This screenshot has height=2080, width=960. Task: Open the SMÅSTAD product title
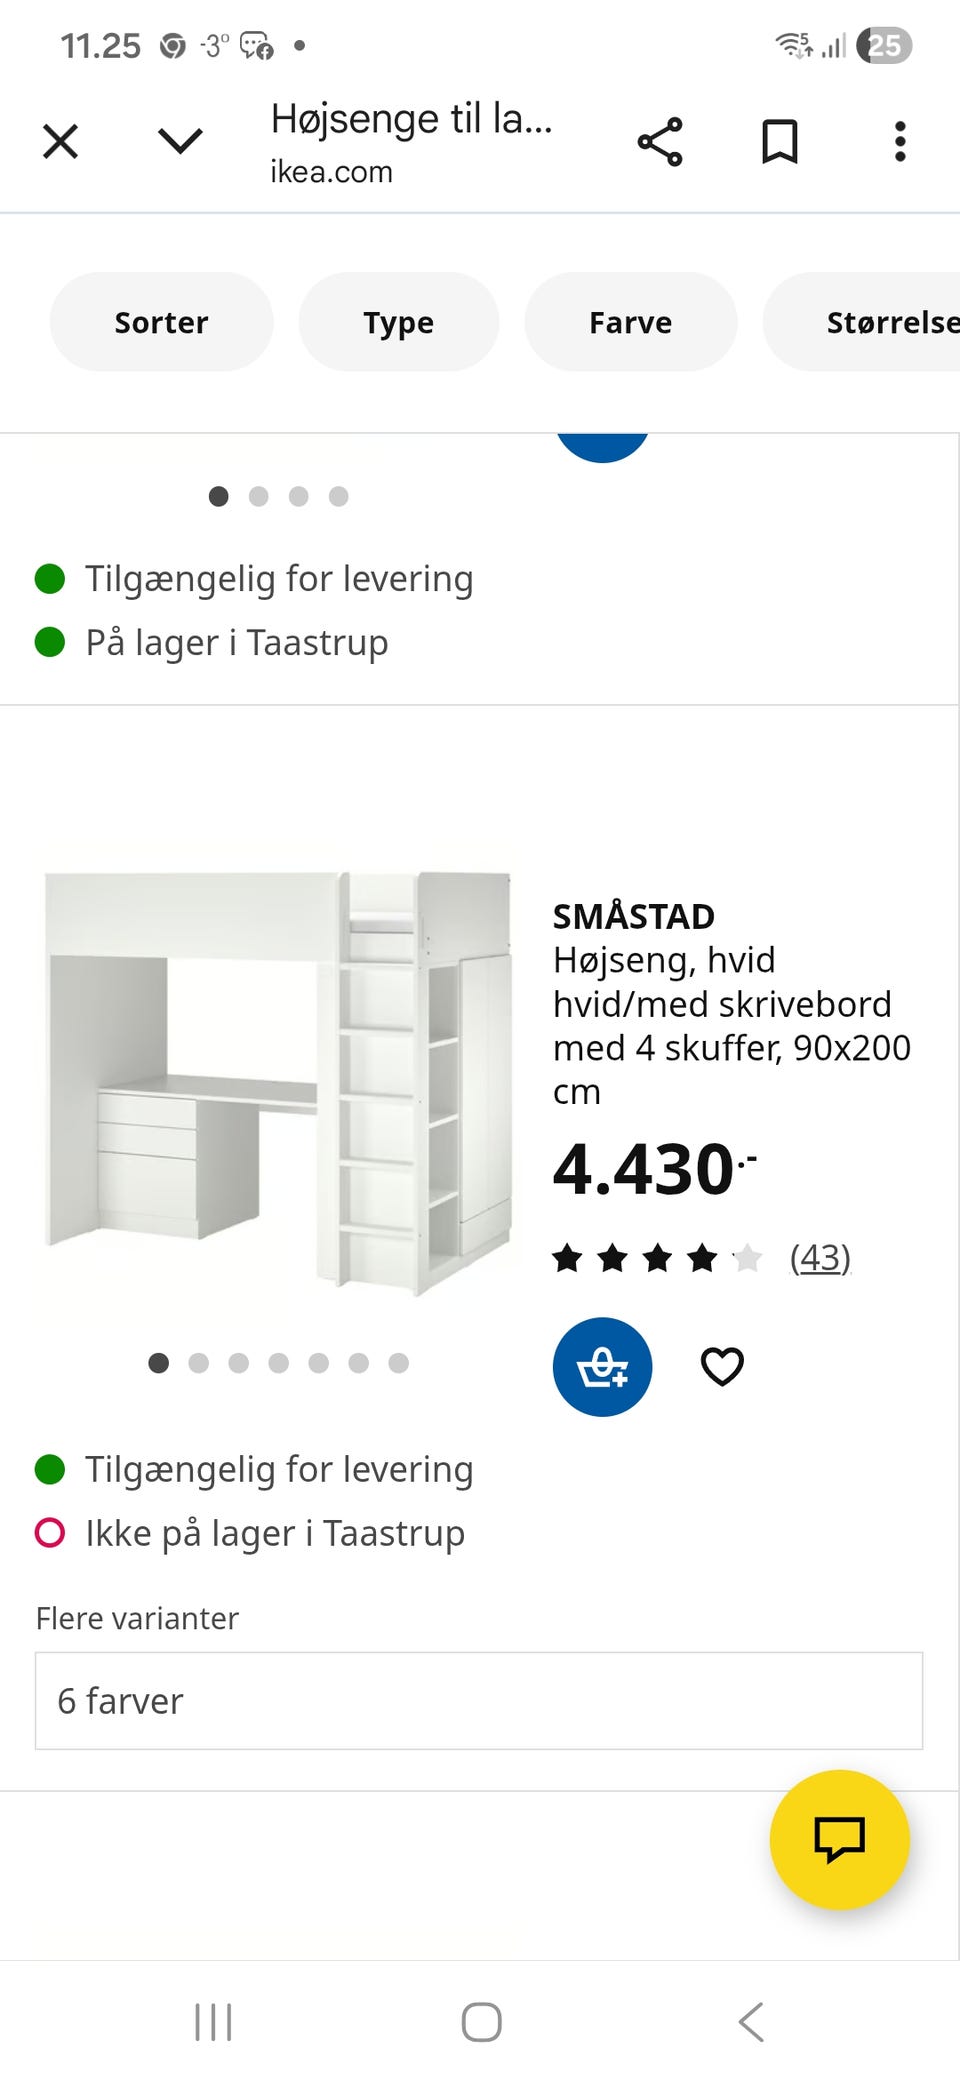[x=634, y=916]
